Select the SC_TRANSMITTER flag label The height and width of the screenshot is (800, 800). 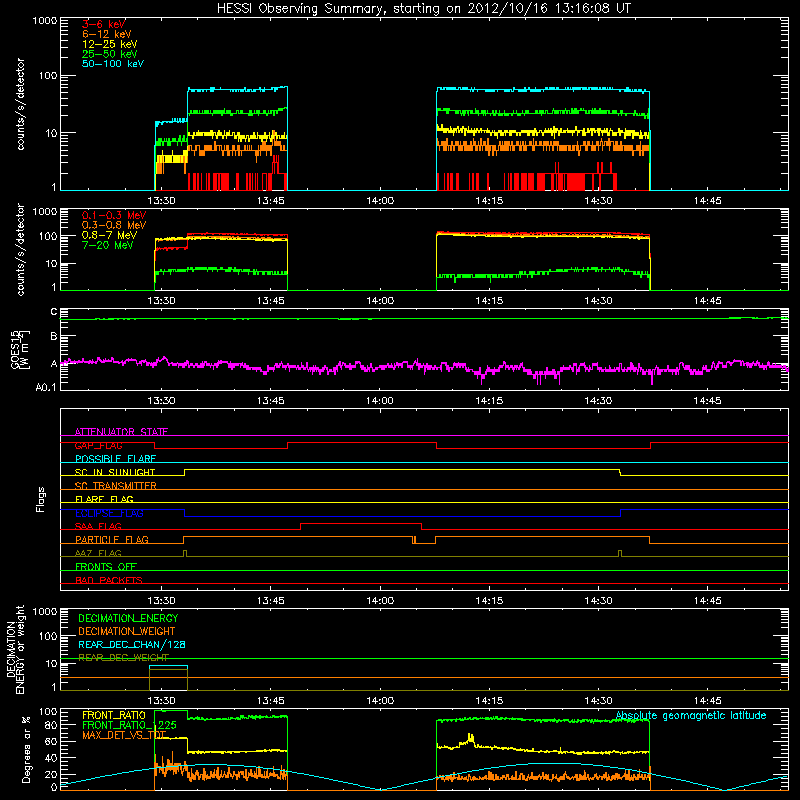[x=116, y=486]
